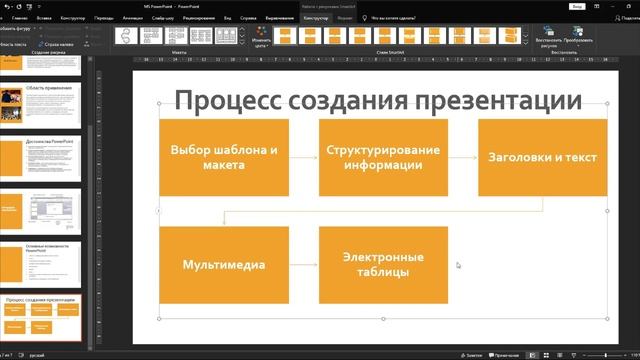Select the Заголовки и текст box

click(x=542, y=158)
